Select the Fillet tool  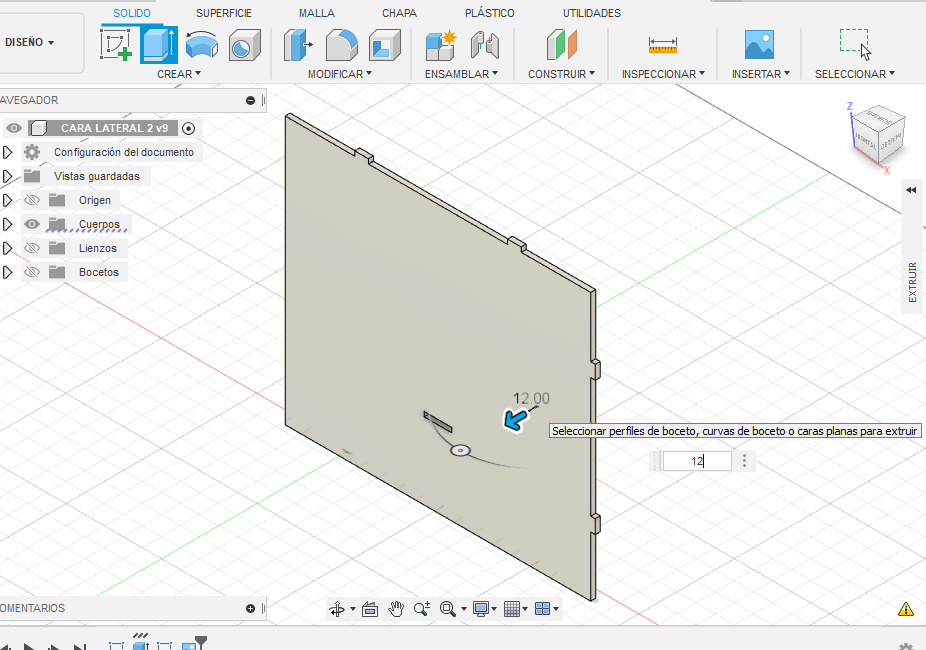[x=341, y=45]
